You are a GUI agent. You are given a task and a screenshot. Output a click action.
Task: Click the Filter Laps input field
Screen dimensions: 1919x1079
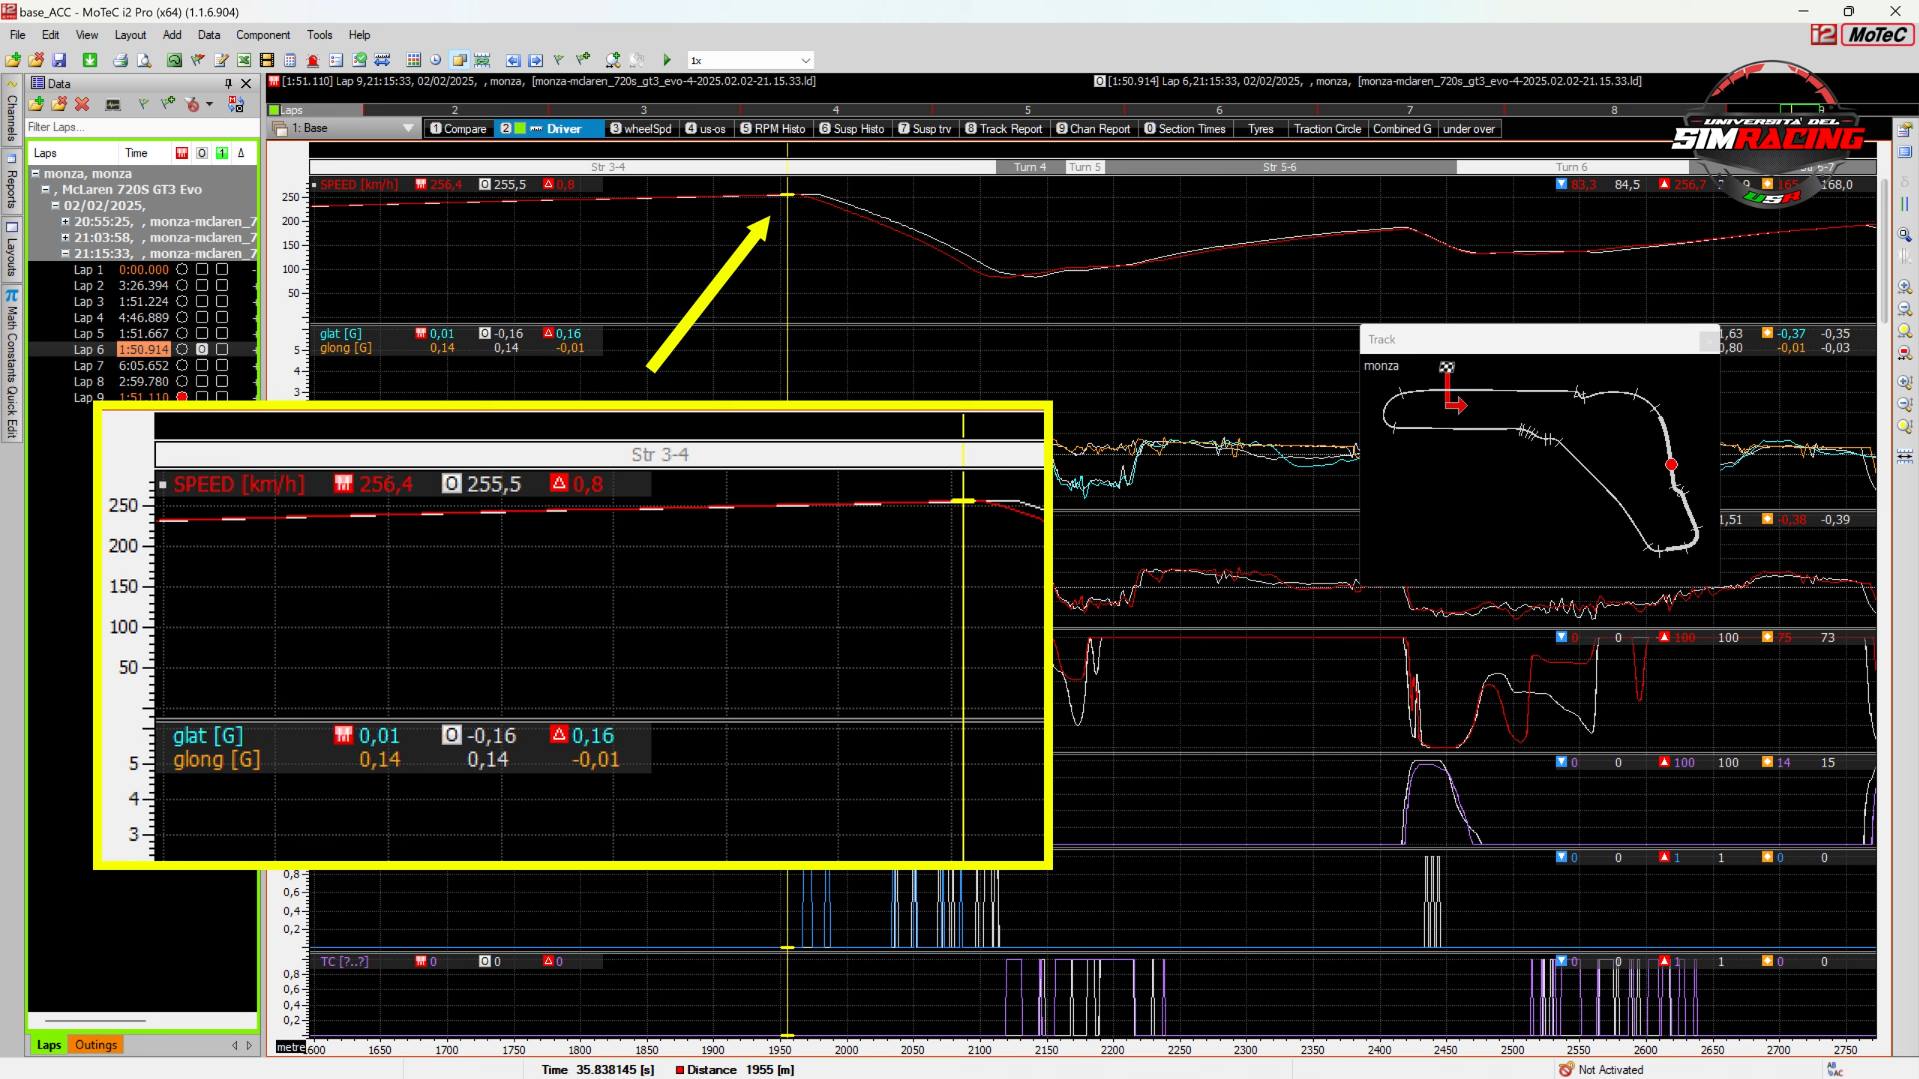[140, 127]
